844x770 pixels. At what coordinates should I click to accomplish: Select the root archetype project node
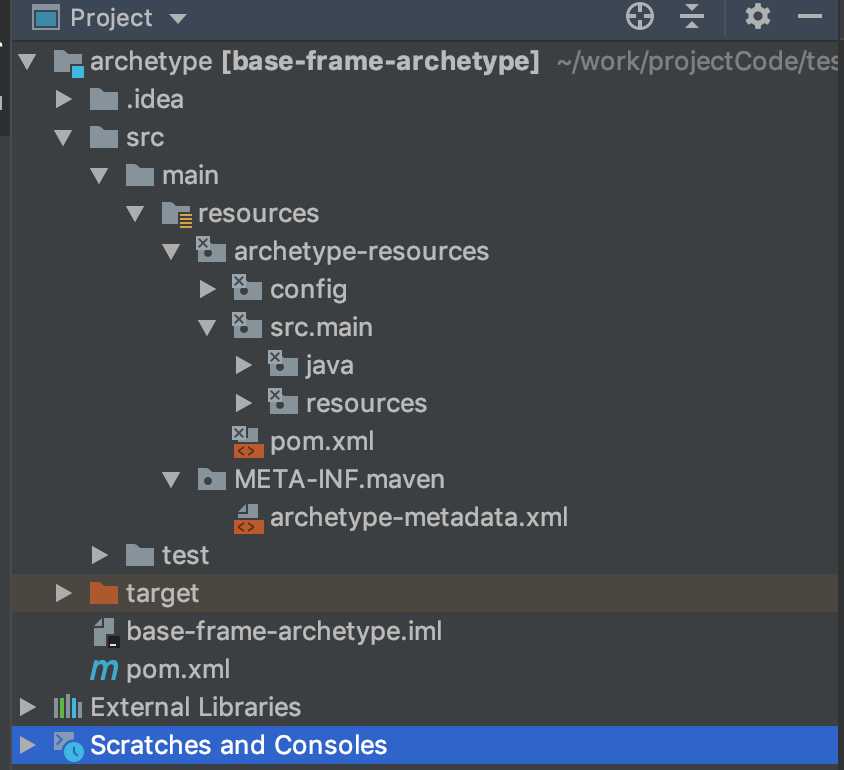150,62
